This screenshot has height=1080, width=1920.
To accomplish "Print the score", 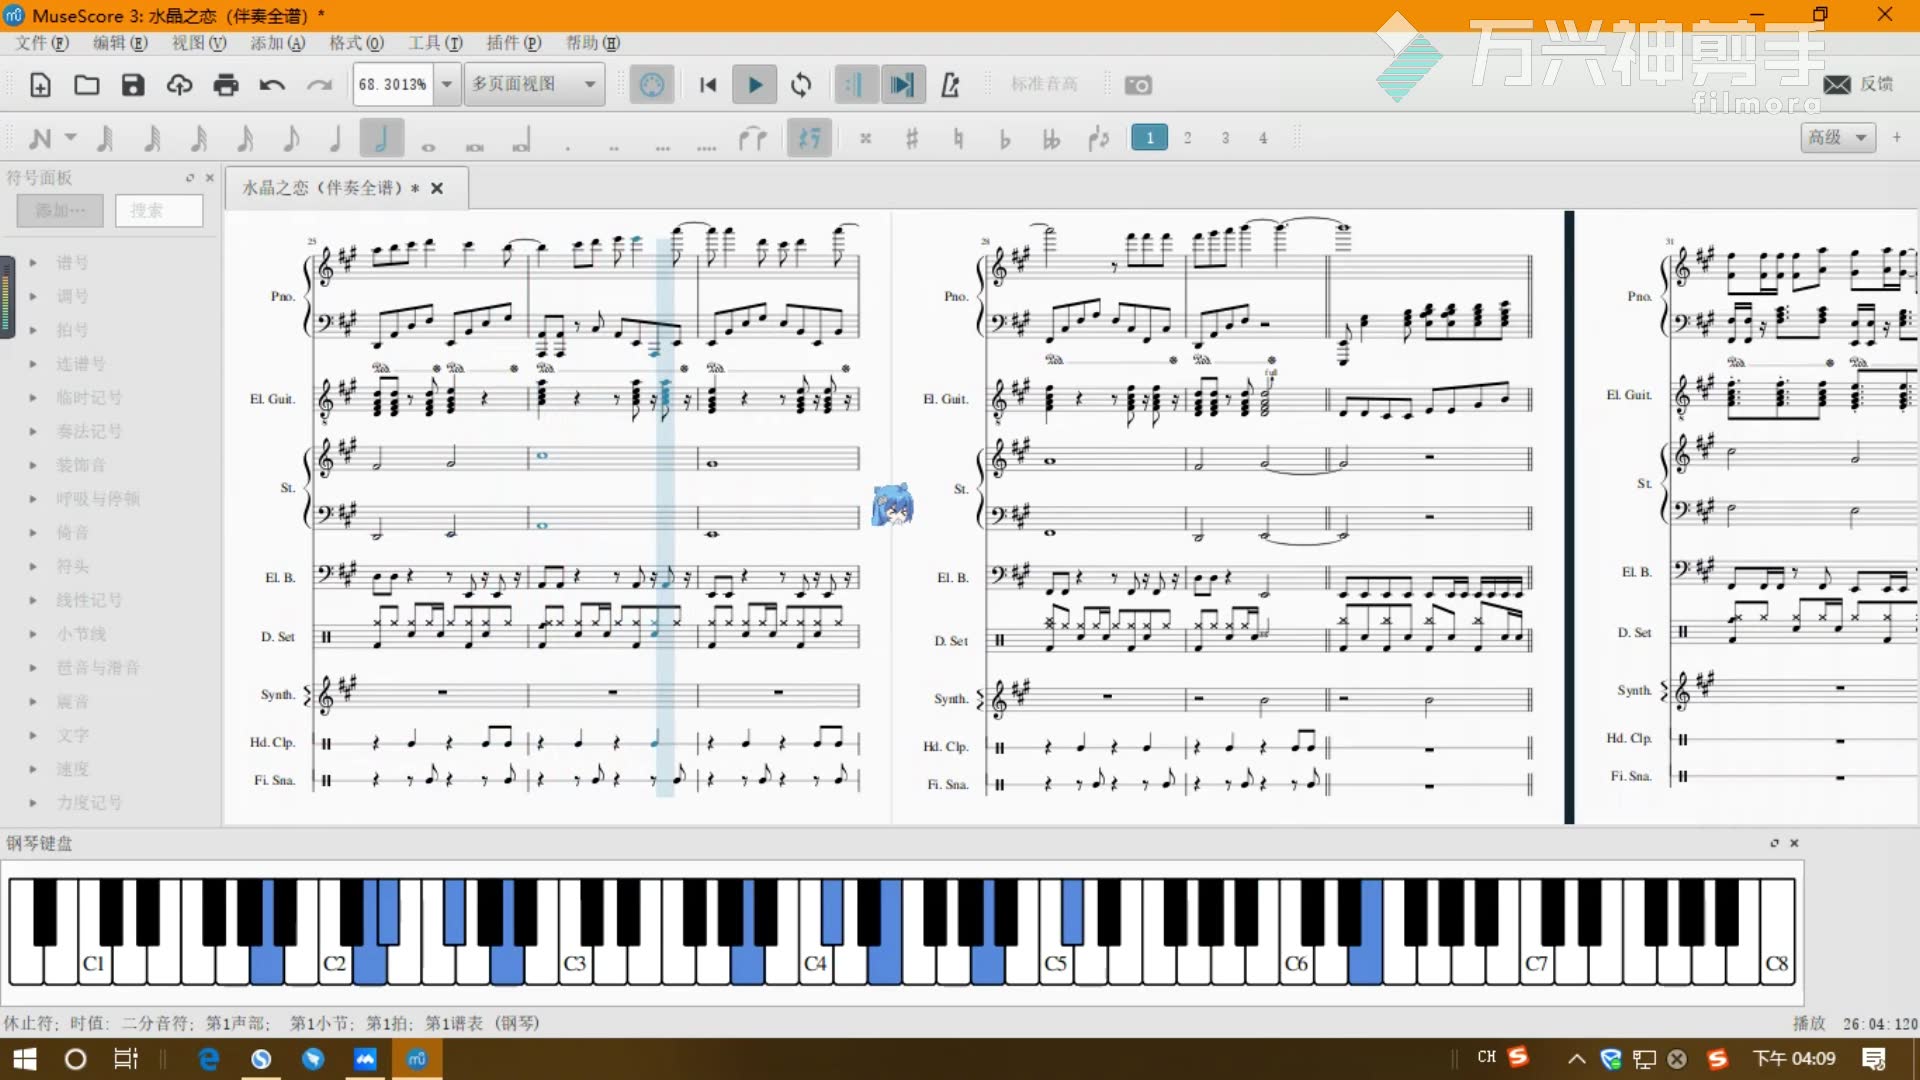I will point(226,85).
